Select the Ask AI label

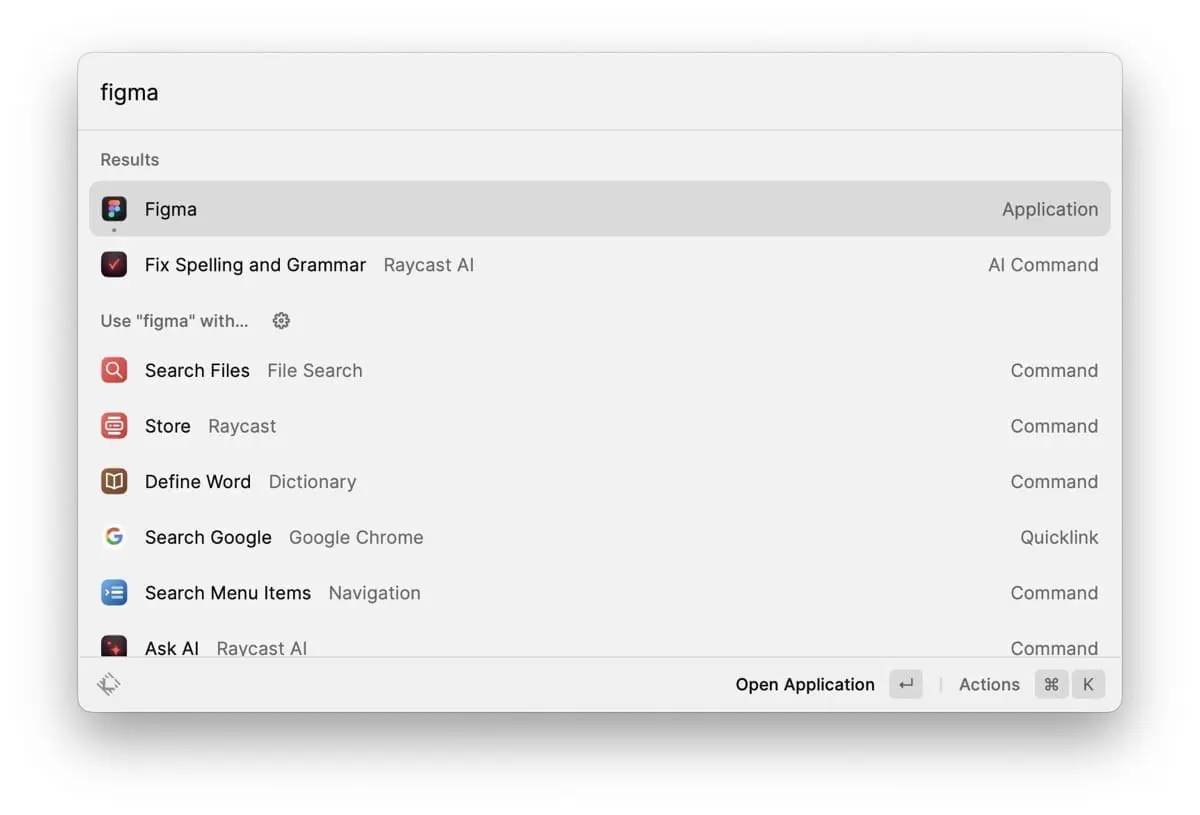pyautogui.click(x=172, y=648)
